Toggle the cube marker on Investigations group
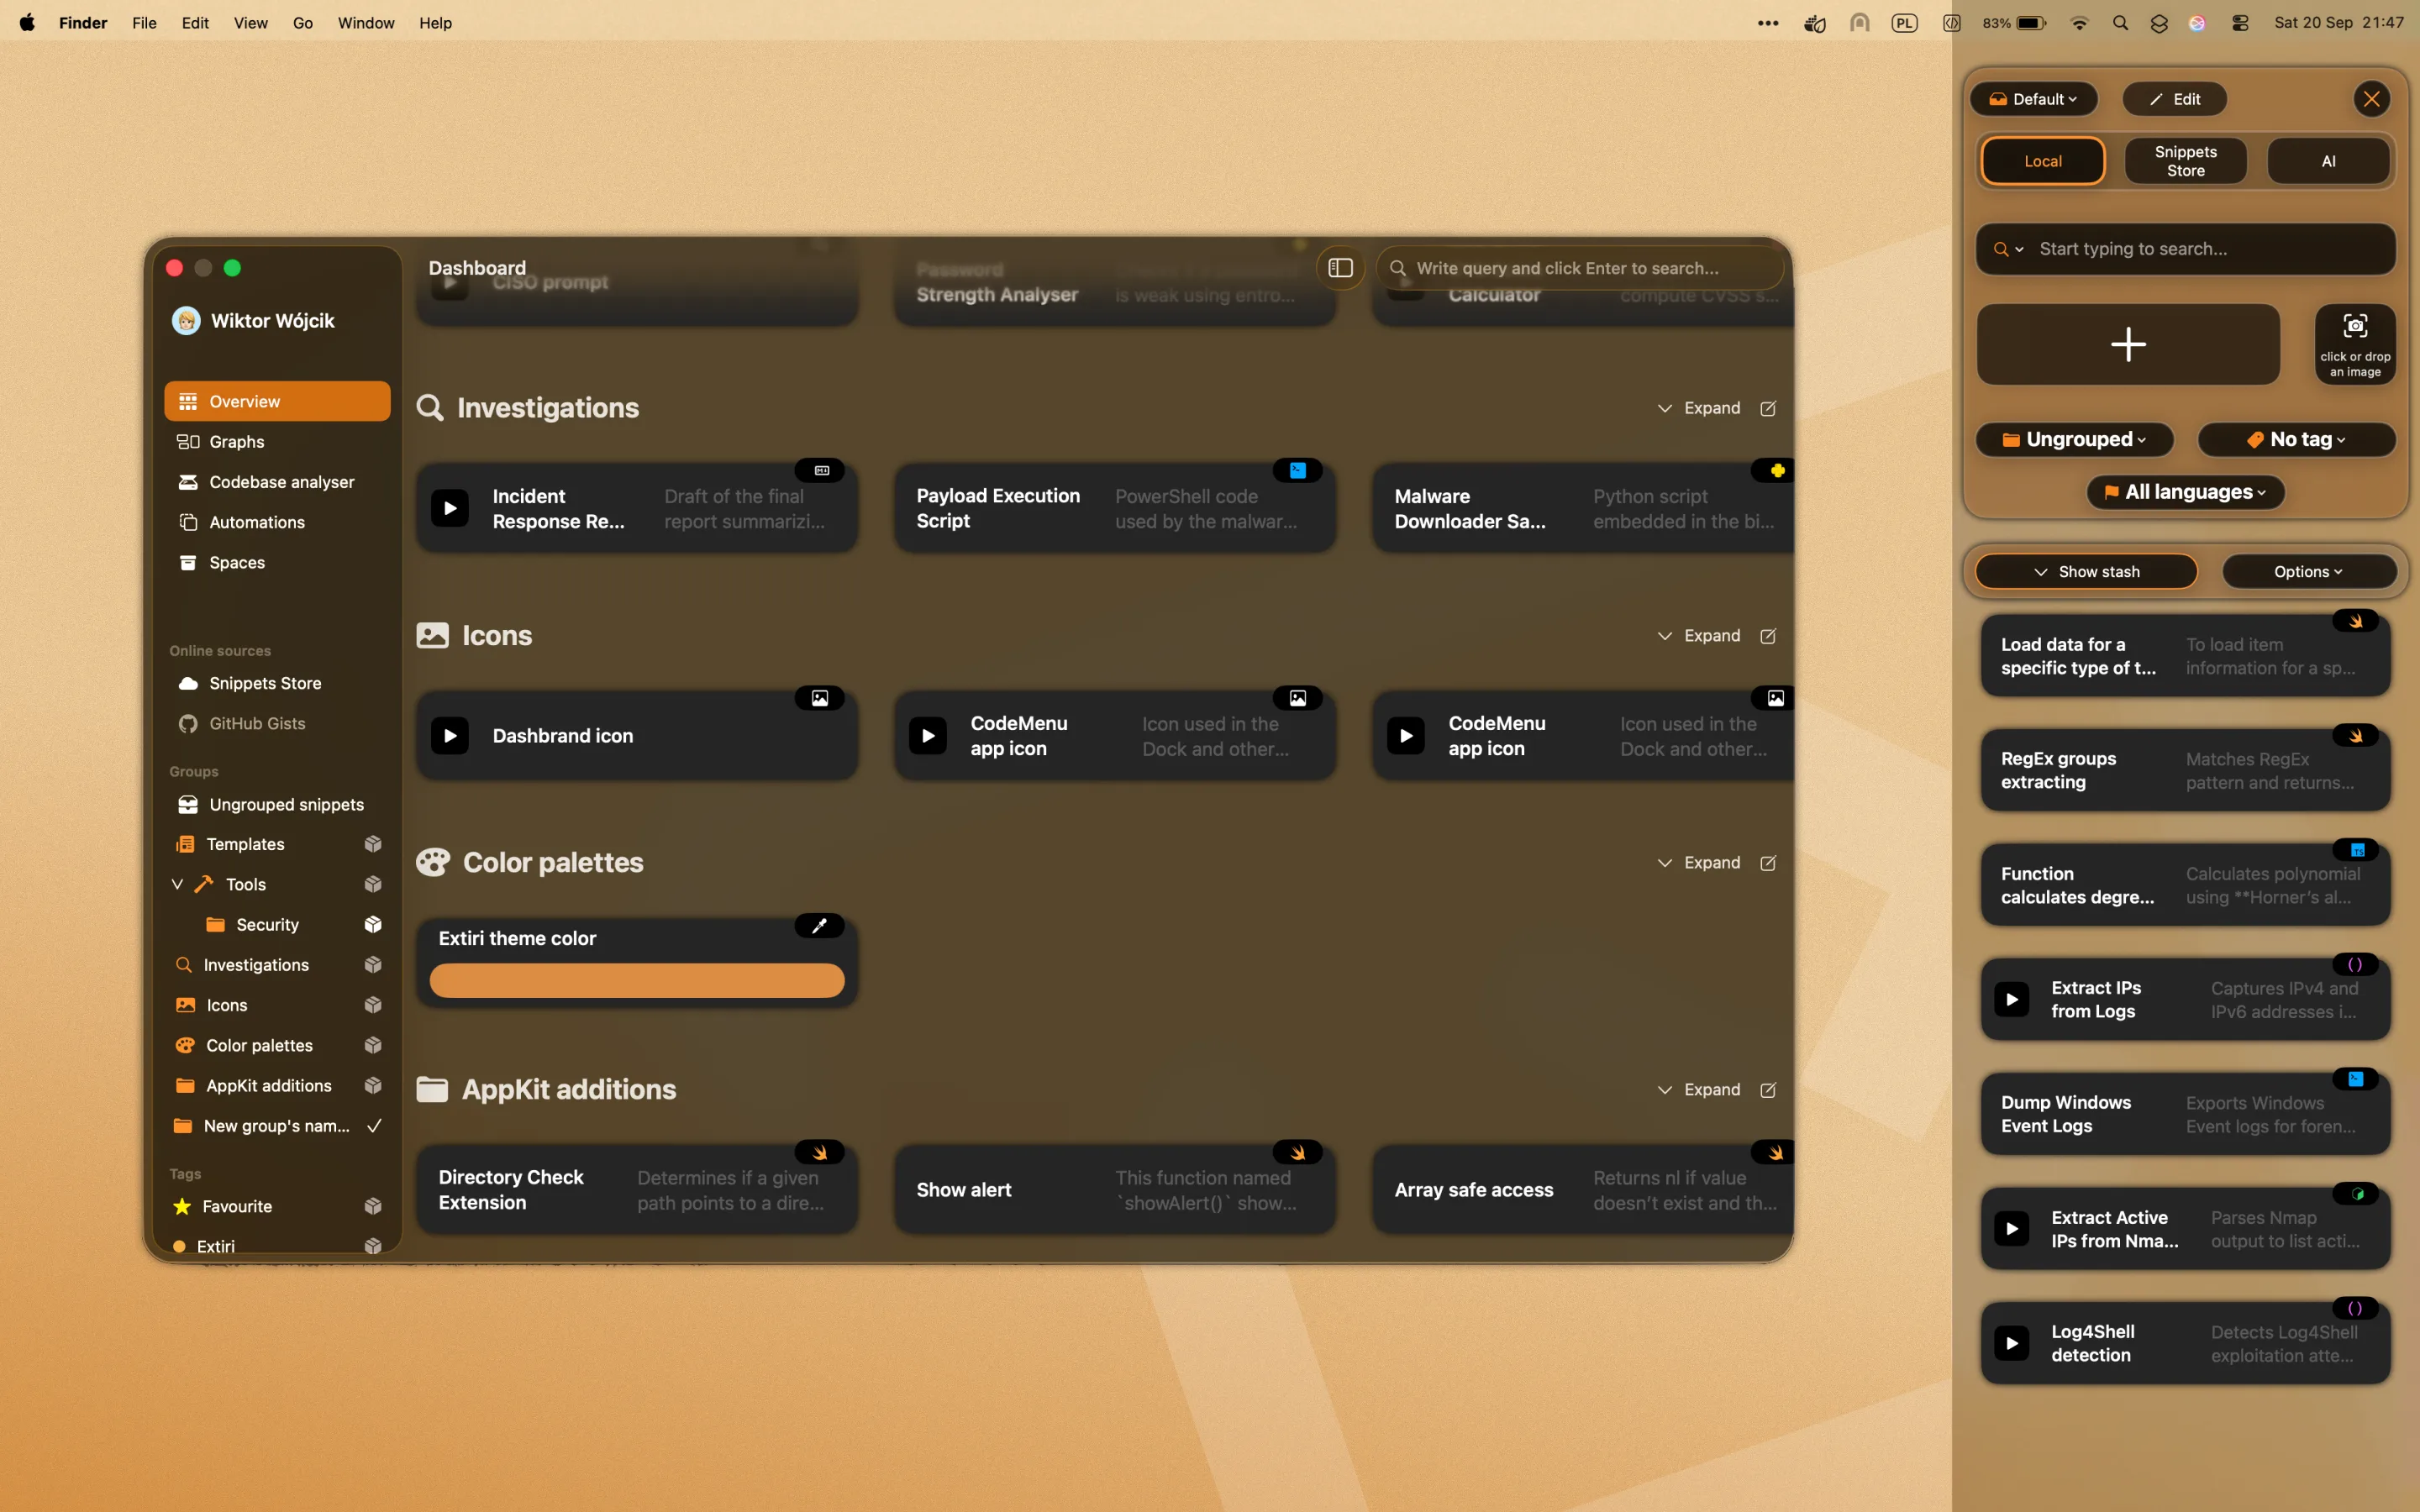This screenshot has width=2420, height=1512. [x=373, y=965]
